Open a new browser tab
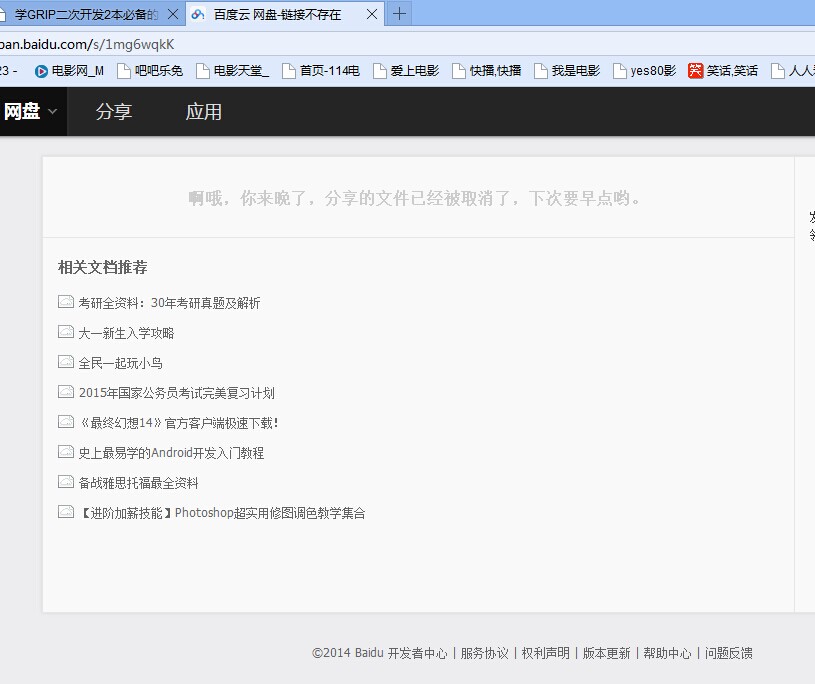Viewport: 815px width, 684px height. (399, 14)
